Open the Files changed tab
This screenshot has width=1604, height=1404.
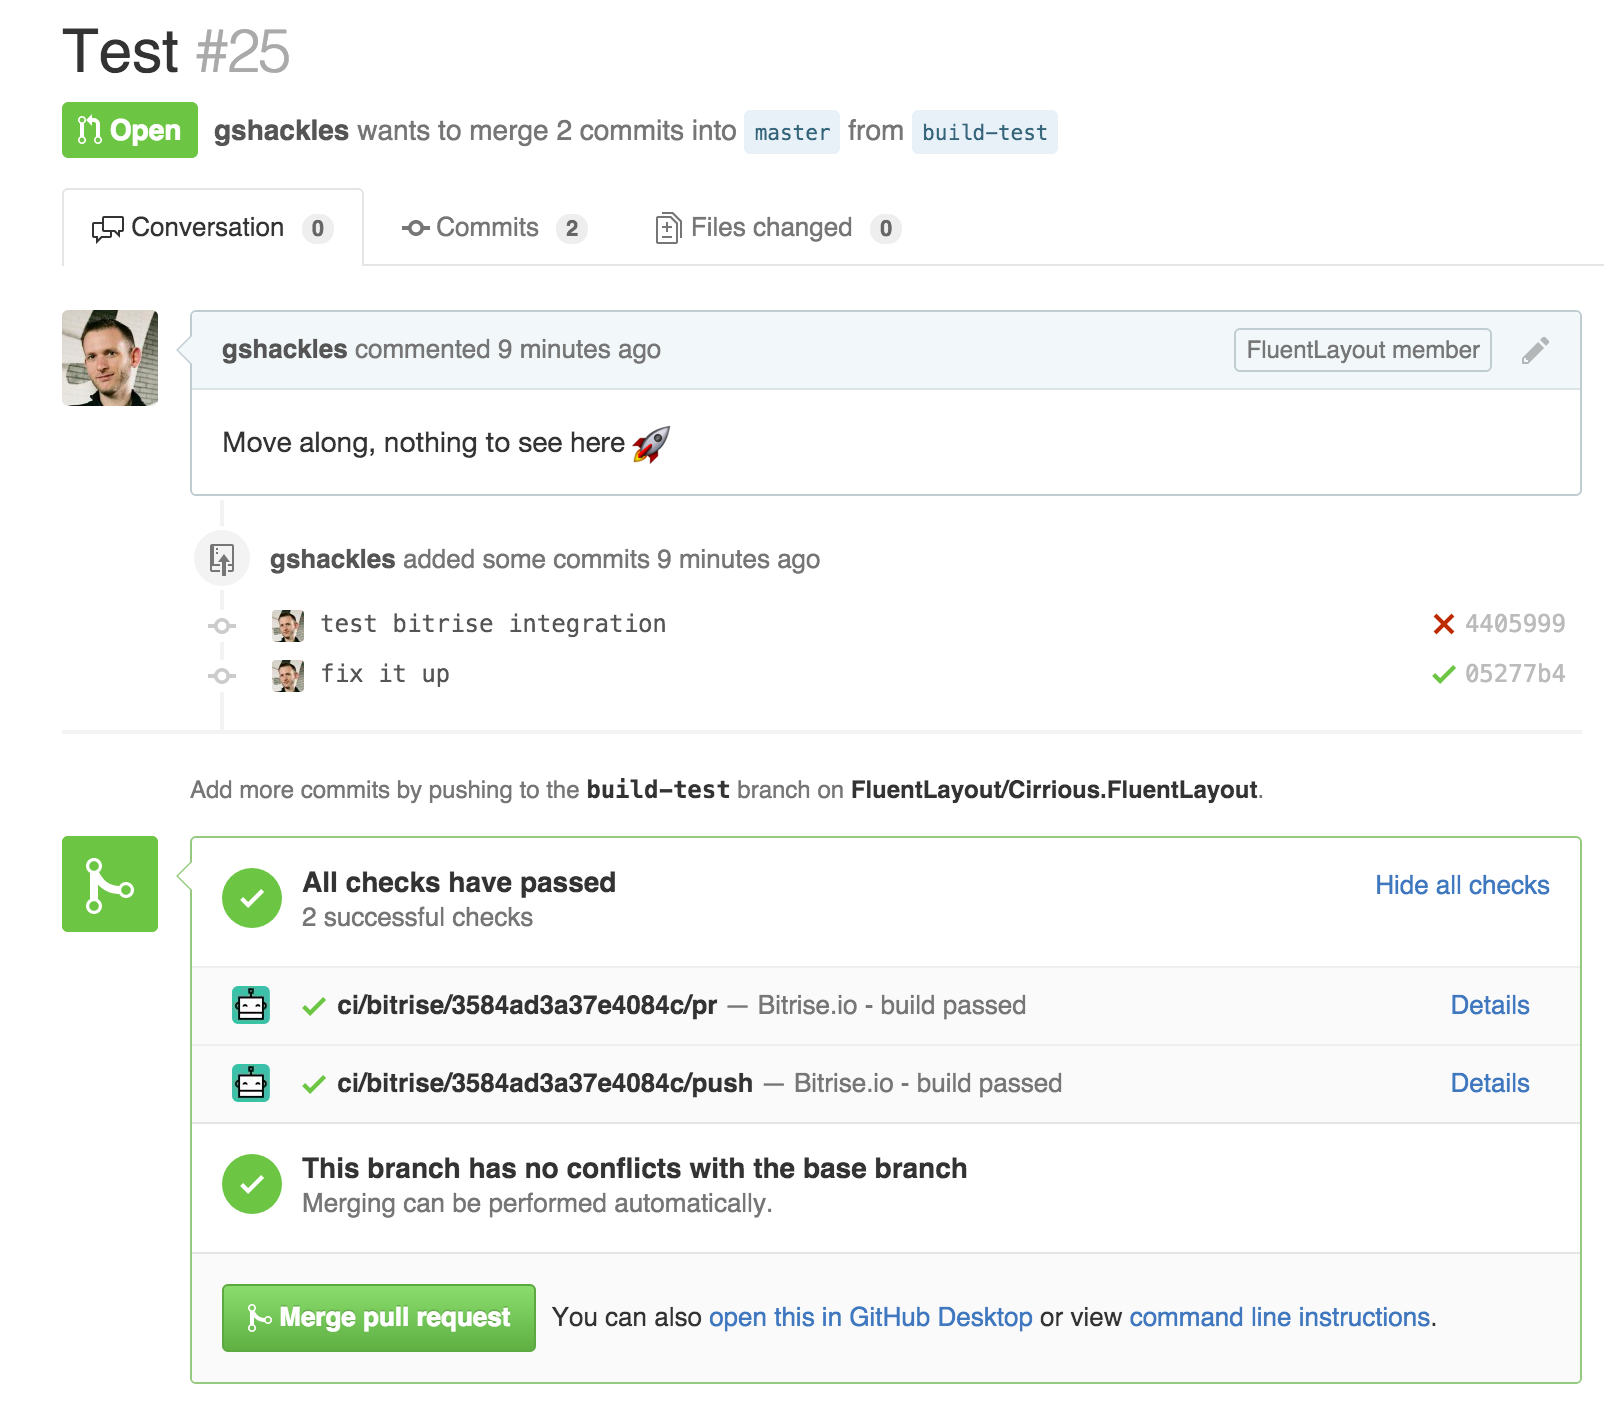point(778,228)
